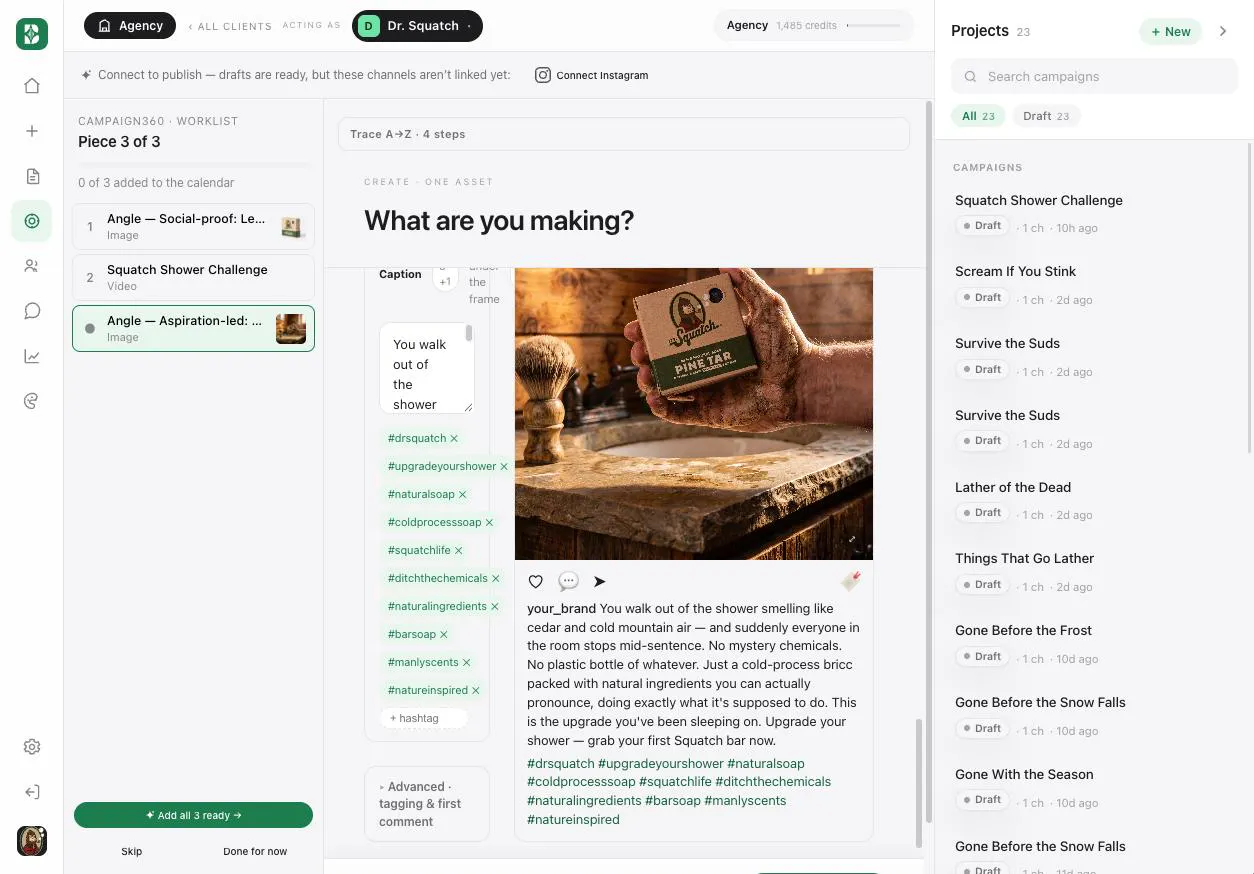Open the Dr. Squatch client switcher
The image size is (1254, 874).
click(x=417, y=26)
